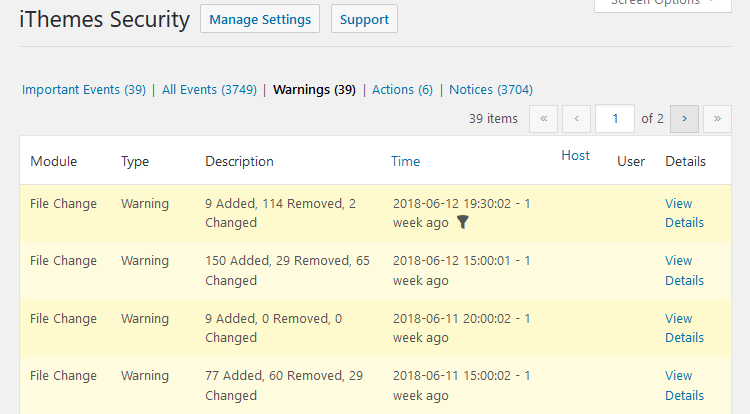Screen dimensions: 750x414
Task: Go to previous page arrow
Action: (576, 119)
